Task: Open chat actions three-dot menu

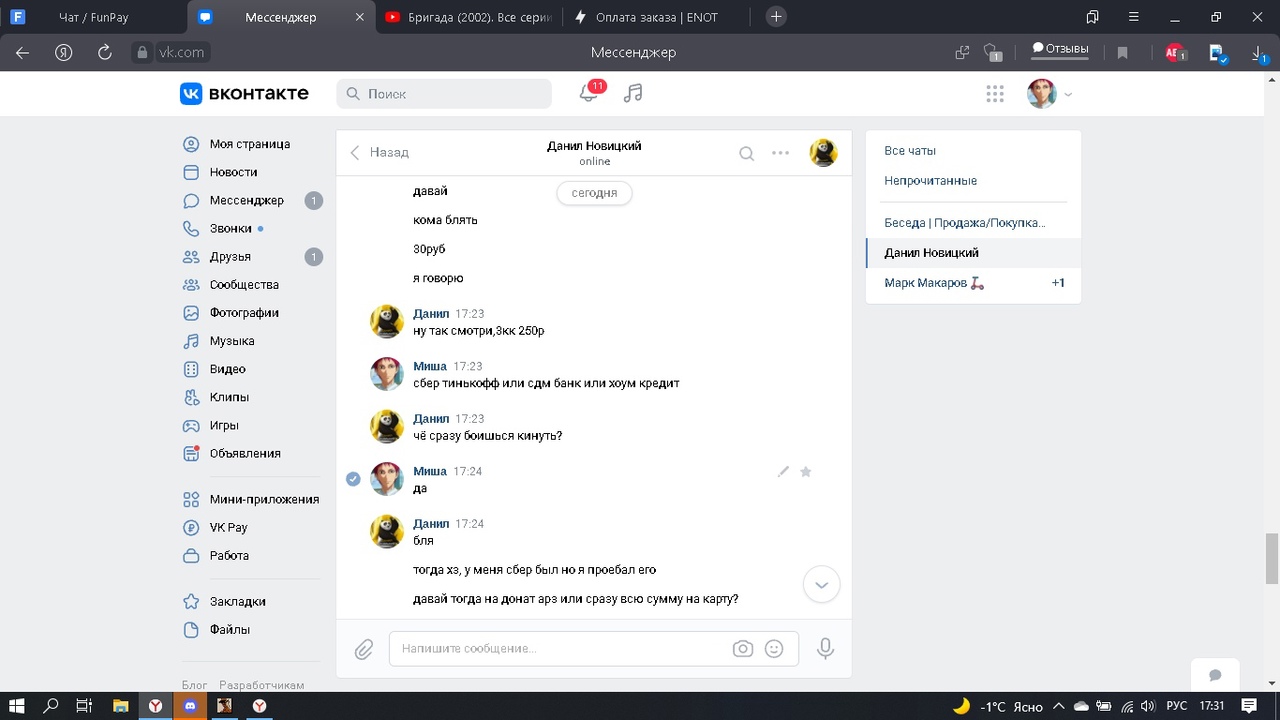Action: pos(780,153)
